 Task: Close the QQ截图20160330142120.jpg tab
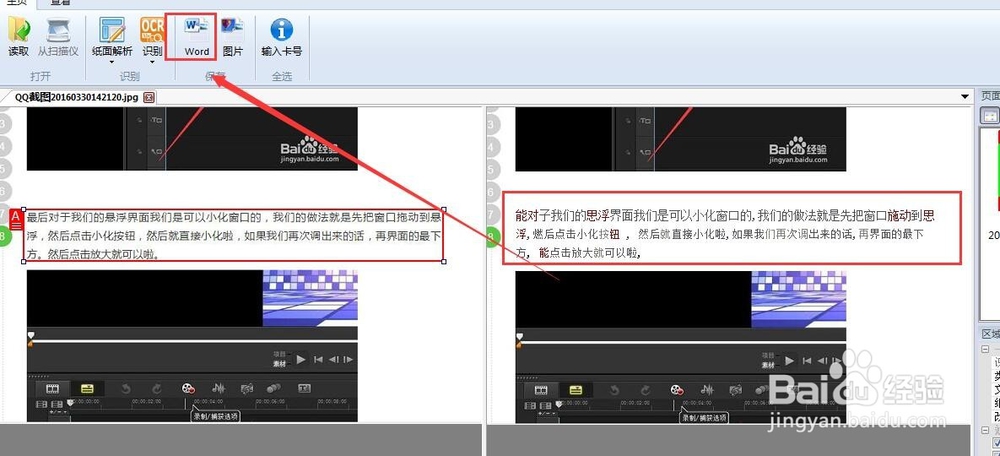tap(149, 98)
